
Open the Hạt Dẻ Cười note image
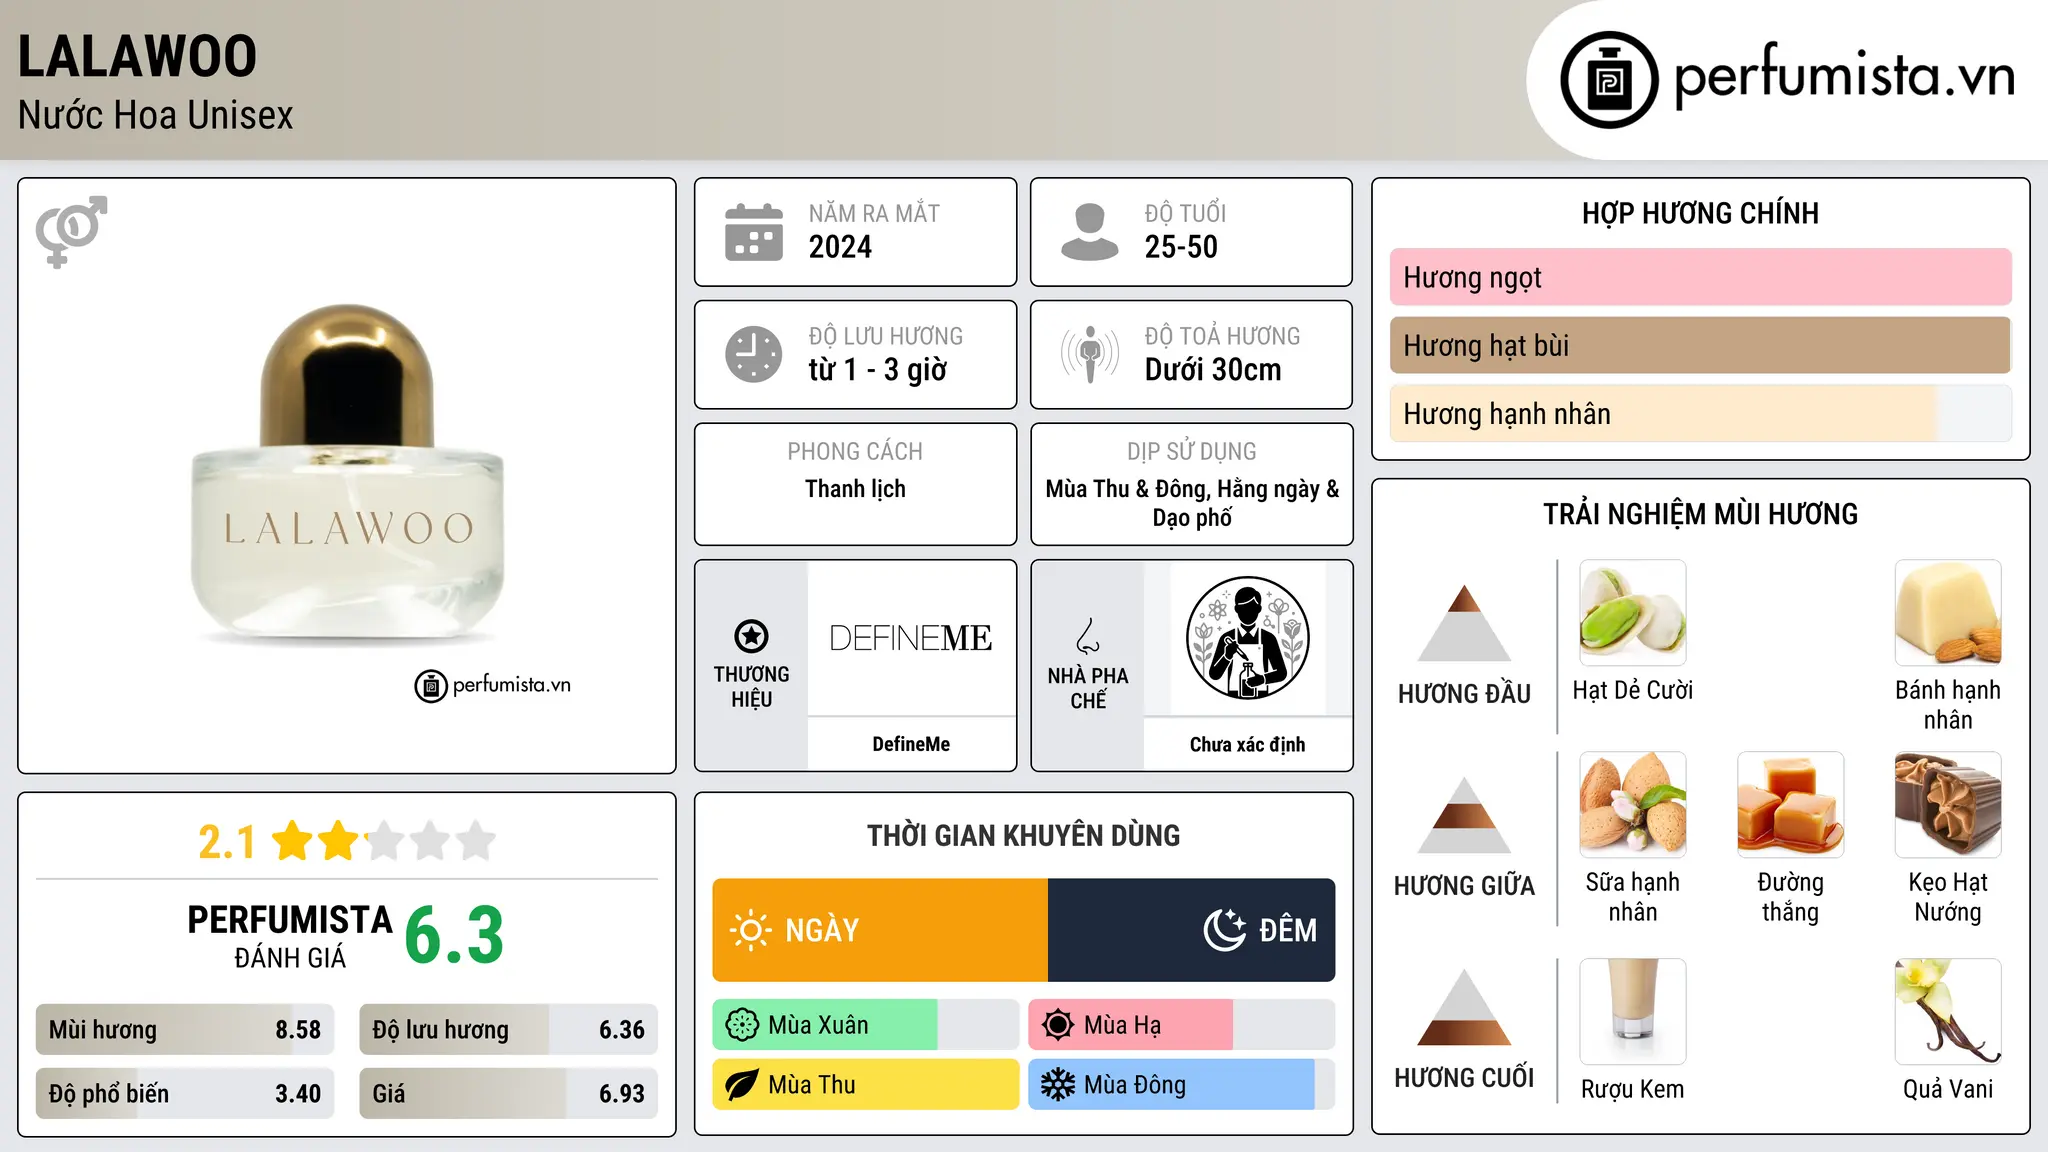pos(1633,613)
